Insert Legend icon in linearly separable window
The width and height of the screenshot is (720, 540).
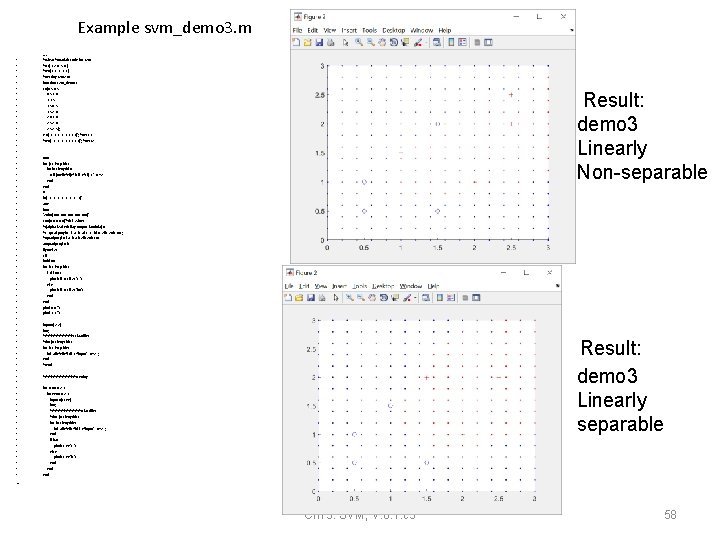451,298
